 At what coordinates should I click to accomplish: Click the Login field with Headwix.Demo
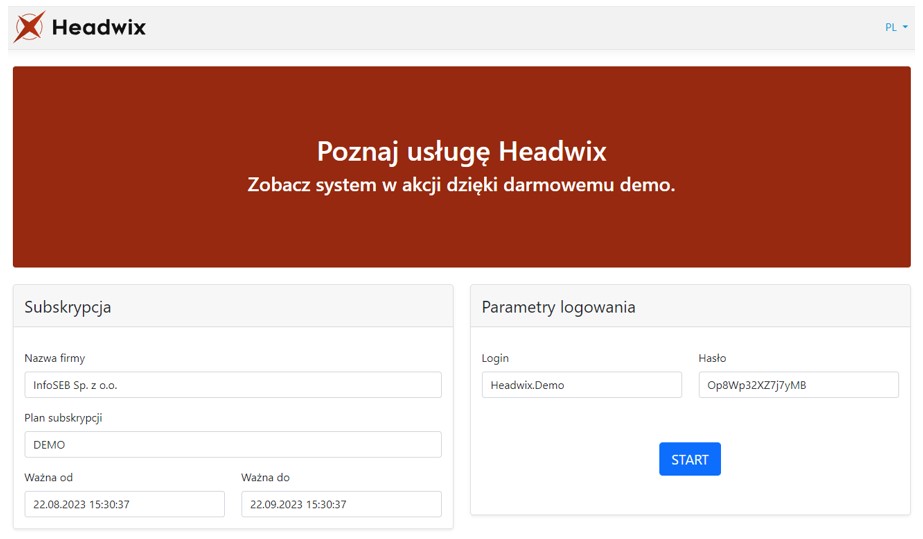(582, 385)
